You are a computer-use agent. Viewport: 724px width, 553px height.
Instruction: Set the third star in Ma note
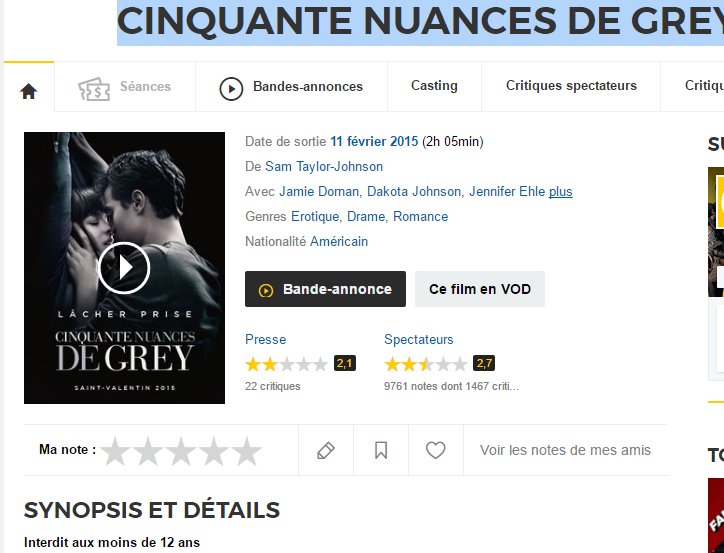181,451
